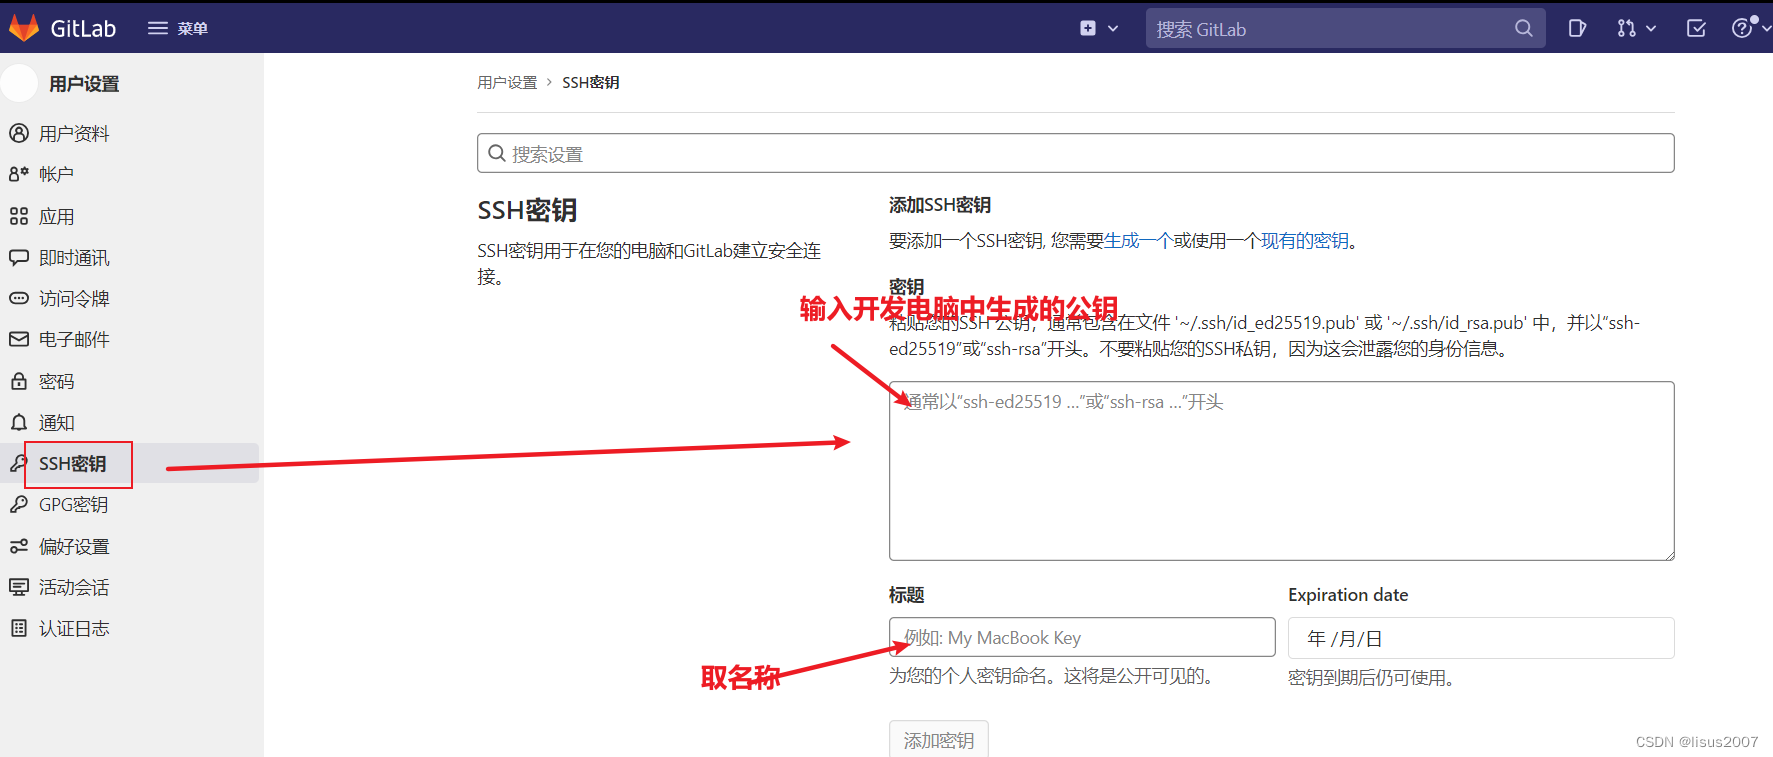This screenshot has height=757, width=1773.
Task: Open the Expiration date picker field
Action: (x=1481, y=638)
